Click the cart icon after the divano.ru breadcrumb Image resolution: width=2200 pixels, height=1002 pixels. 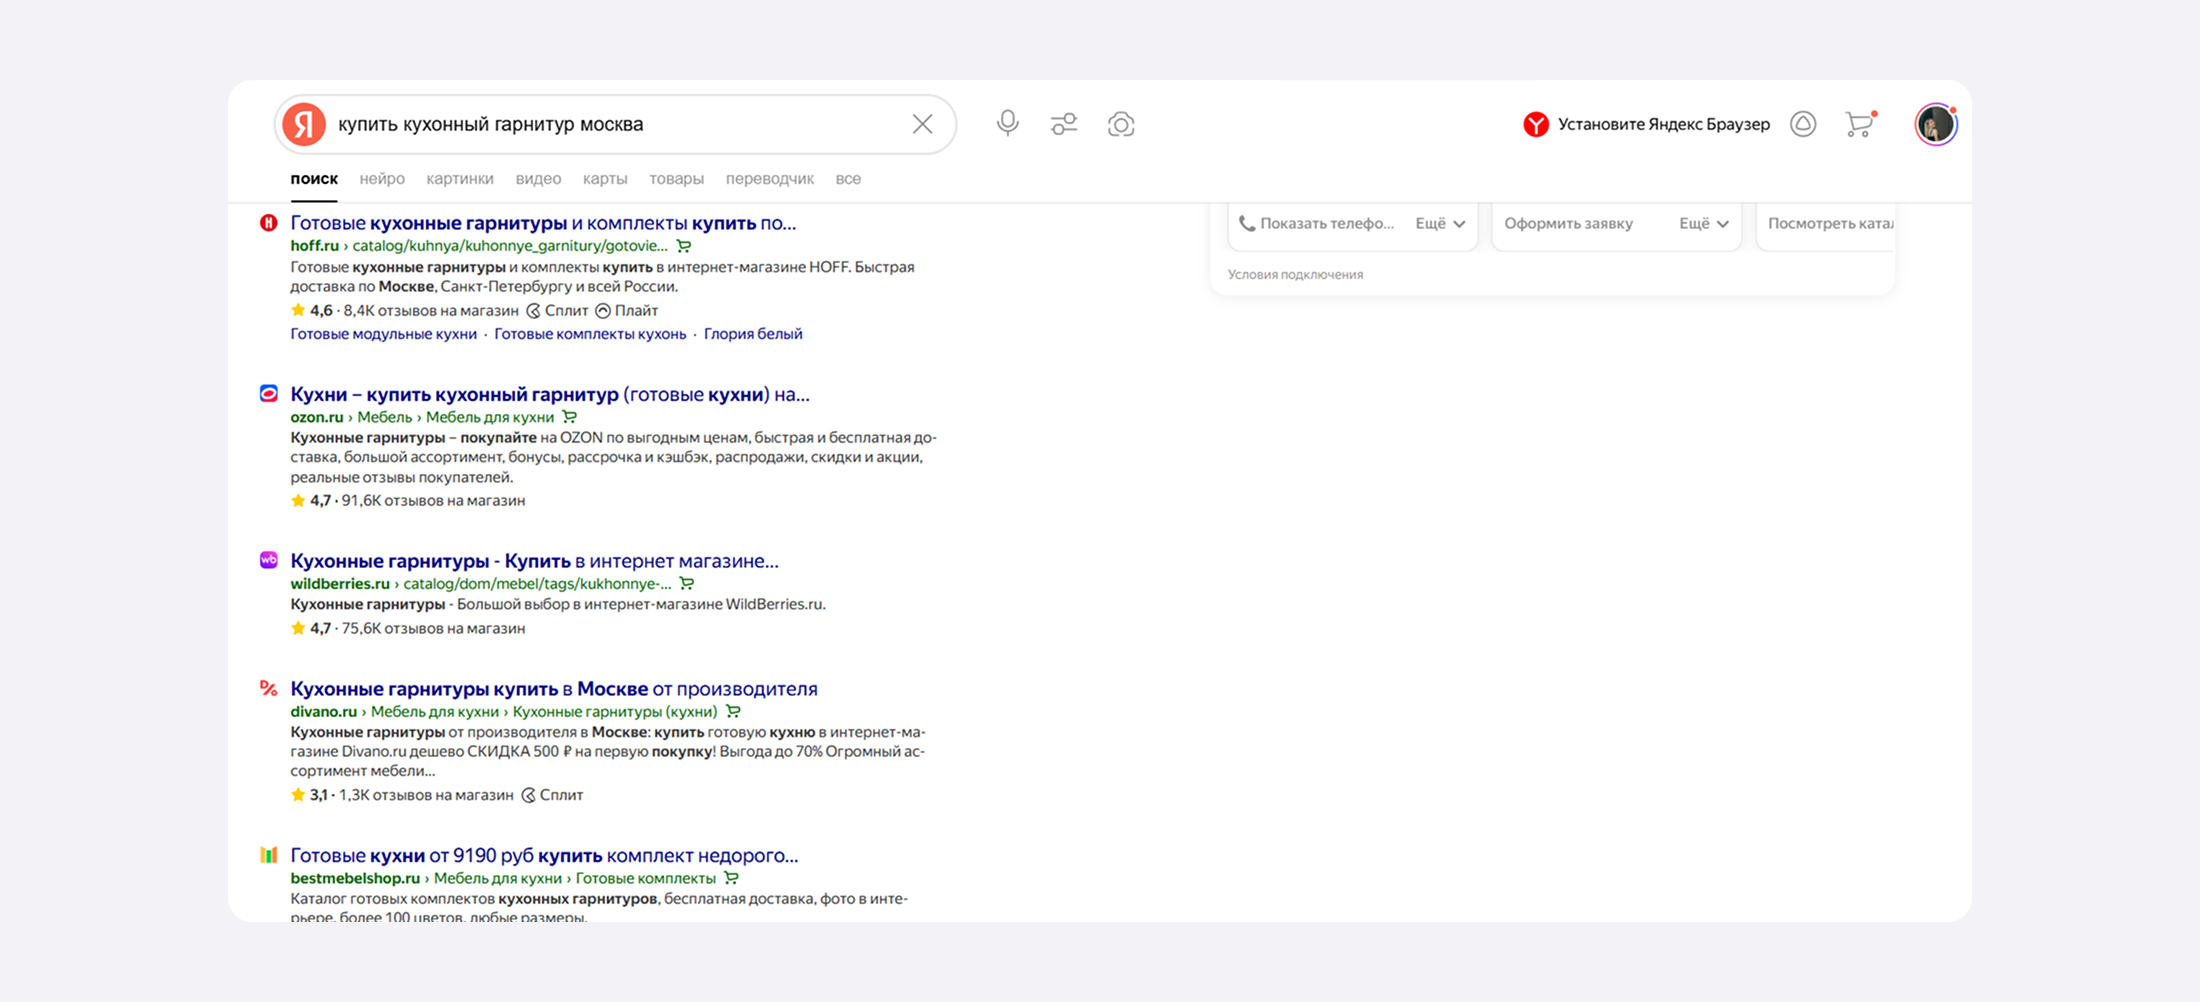click(733, 712)
